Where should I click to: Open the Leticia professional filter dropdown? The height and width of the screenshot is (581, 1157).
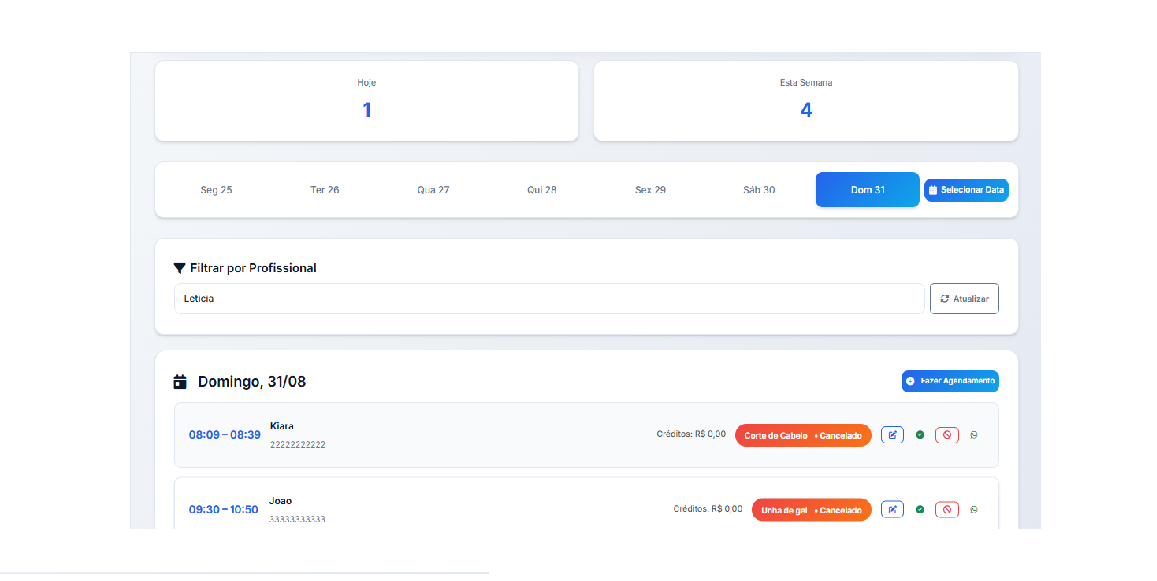(548, 299)
